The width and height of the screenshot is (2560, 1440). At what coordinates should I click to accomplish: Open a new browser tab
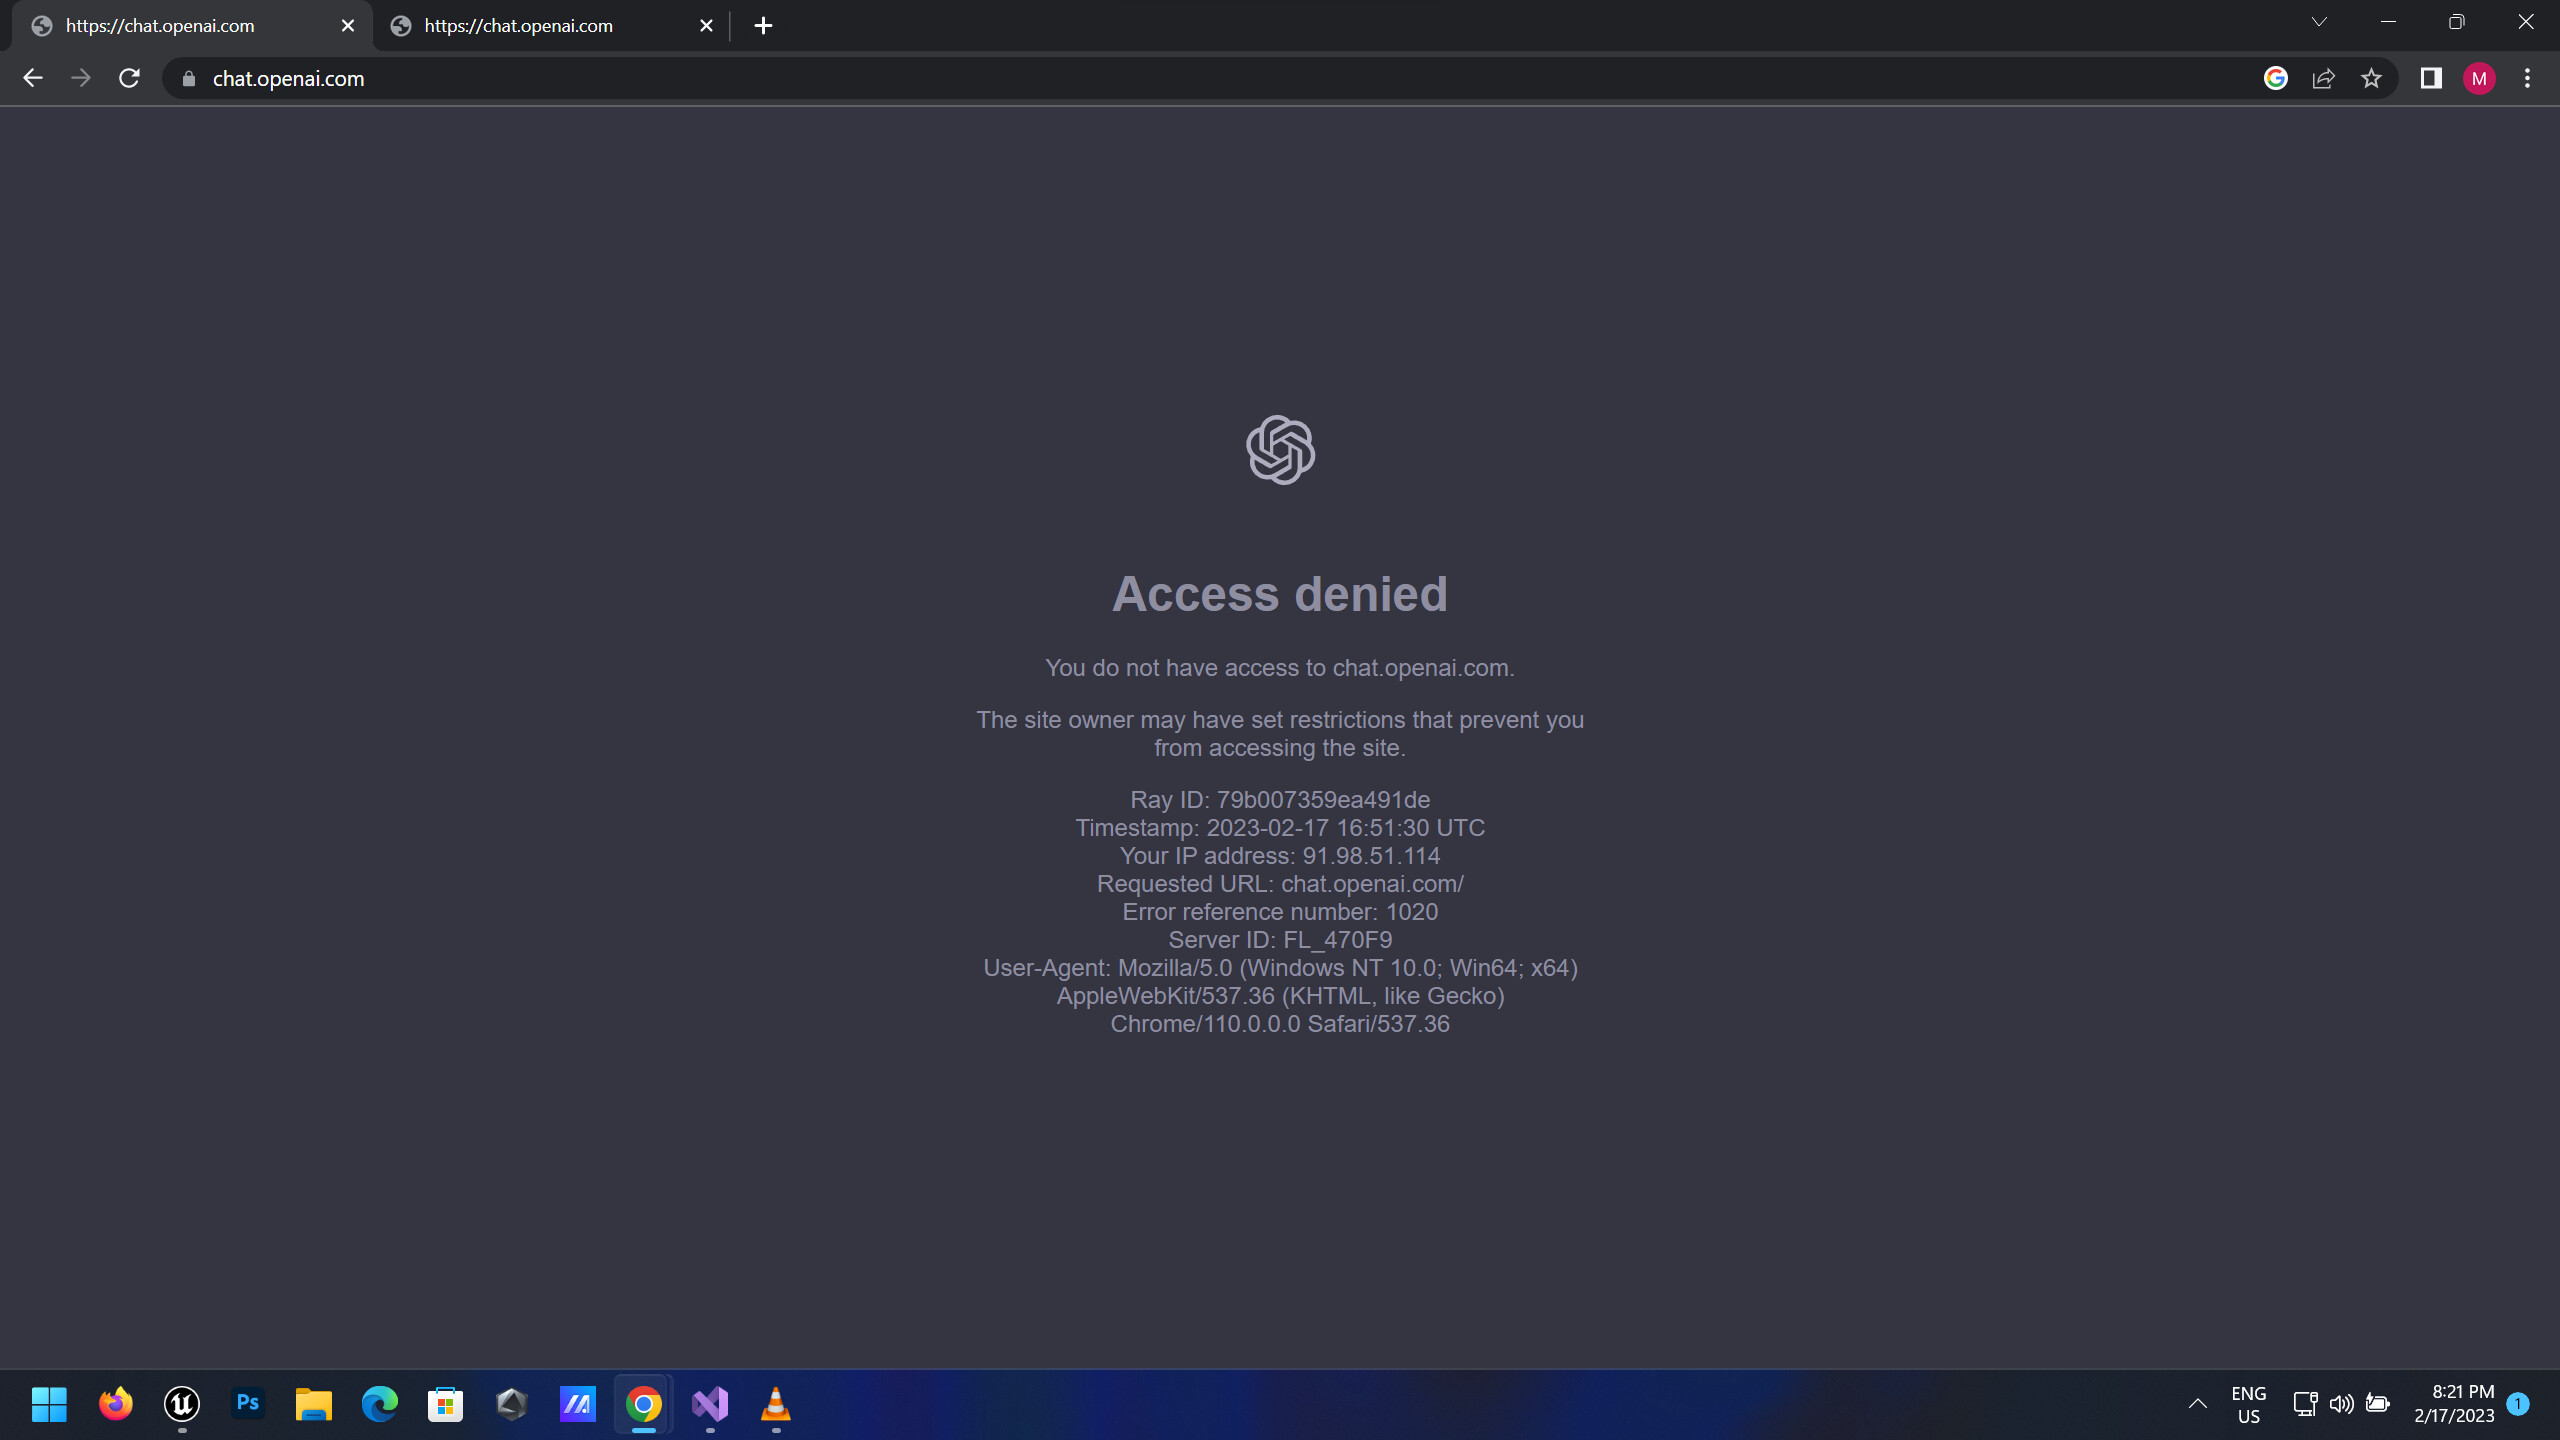click(x=763, y=25)
